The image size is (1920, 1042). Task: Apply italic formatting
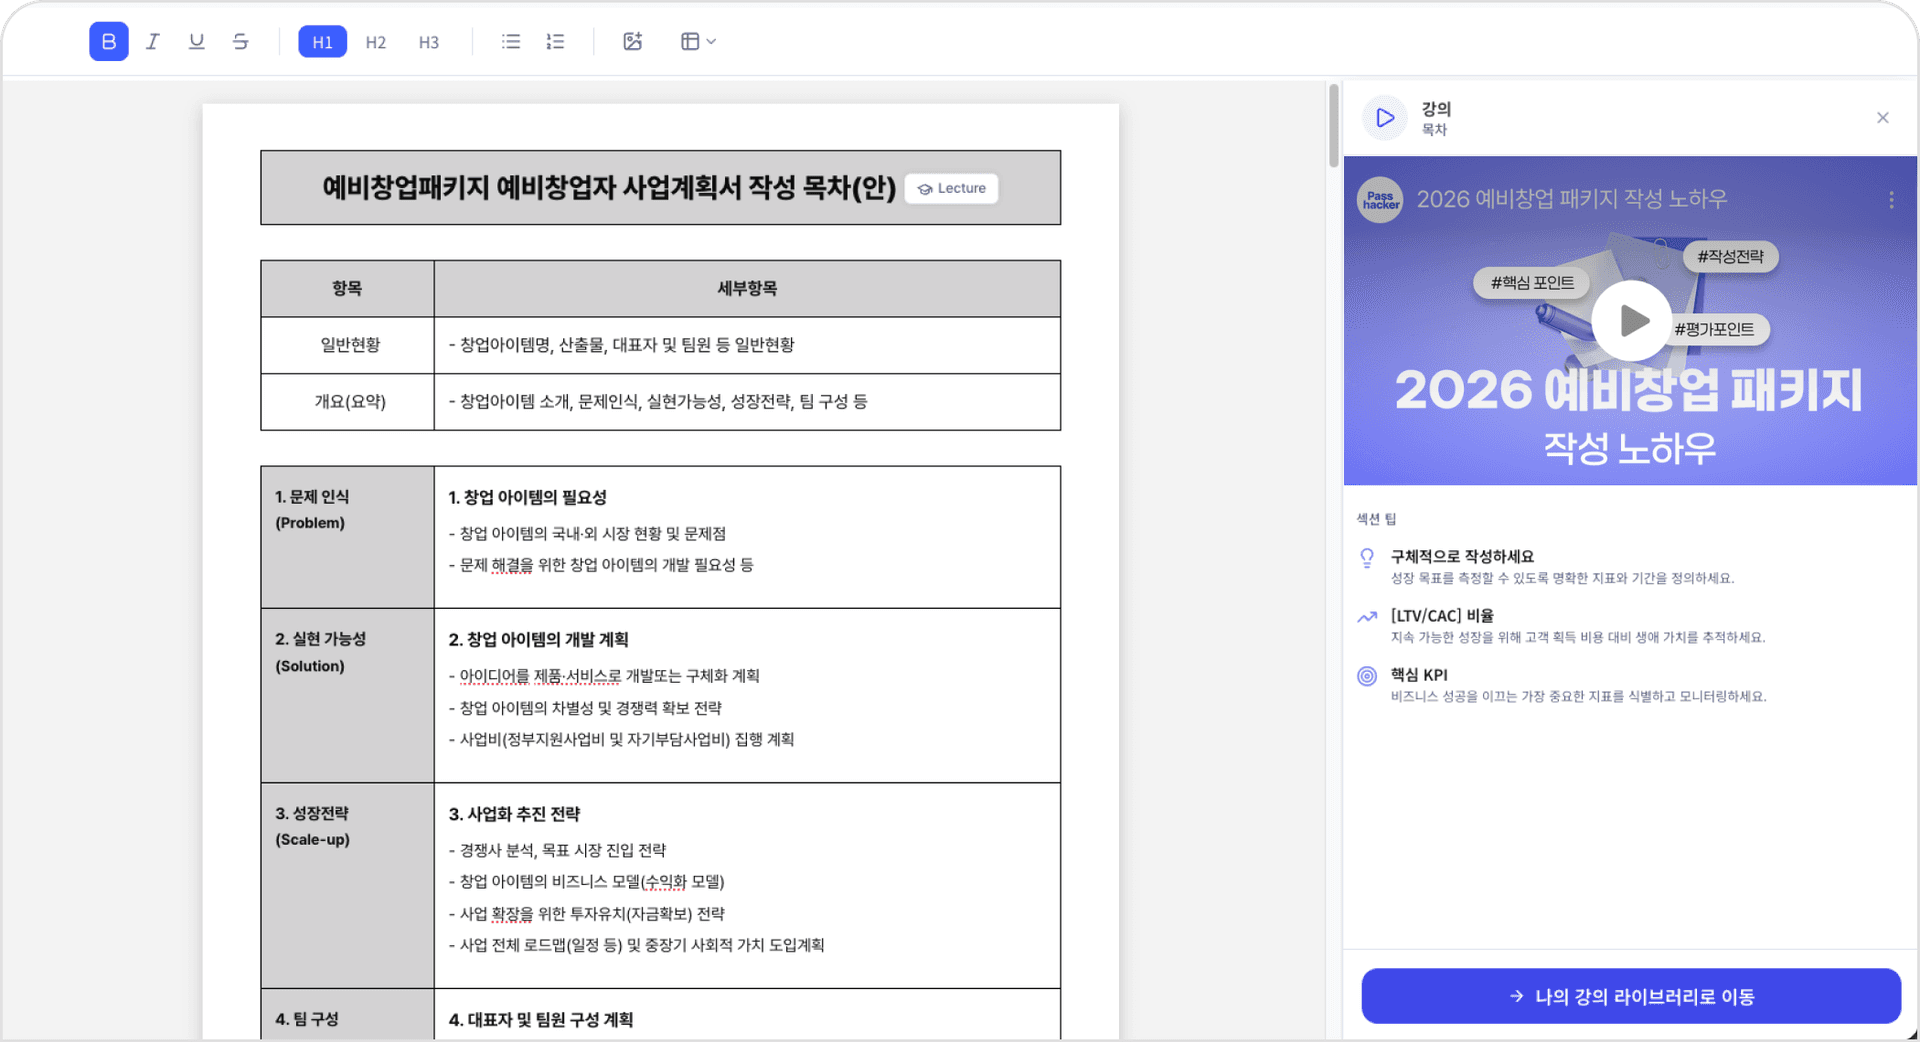152,41
